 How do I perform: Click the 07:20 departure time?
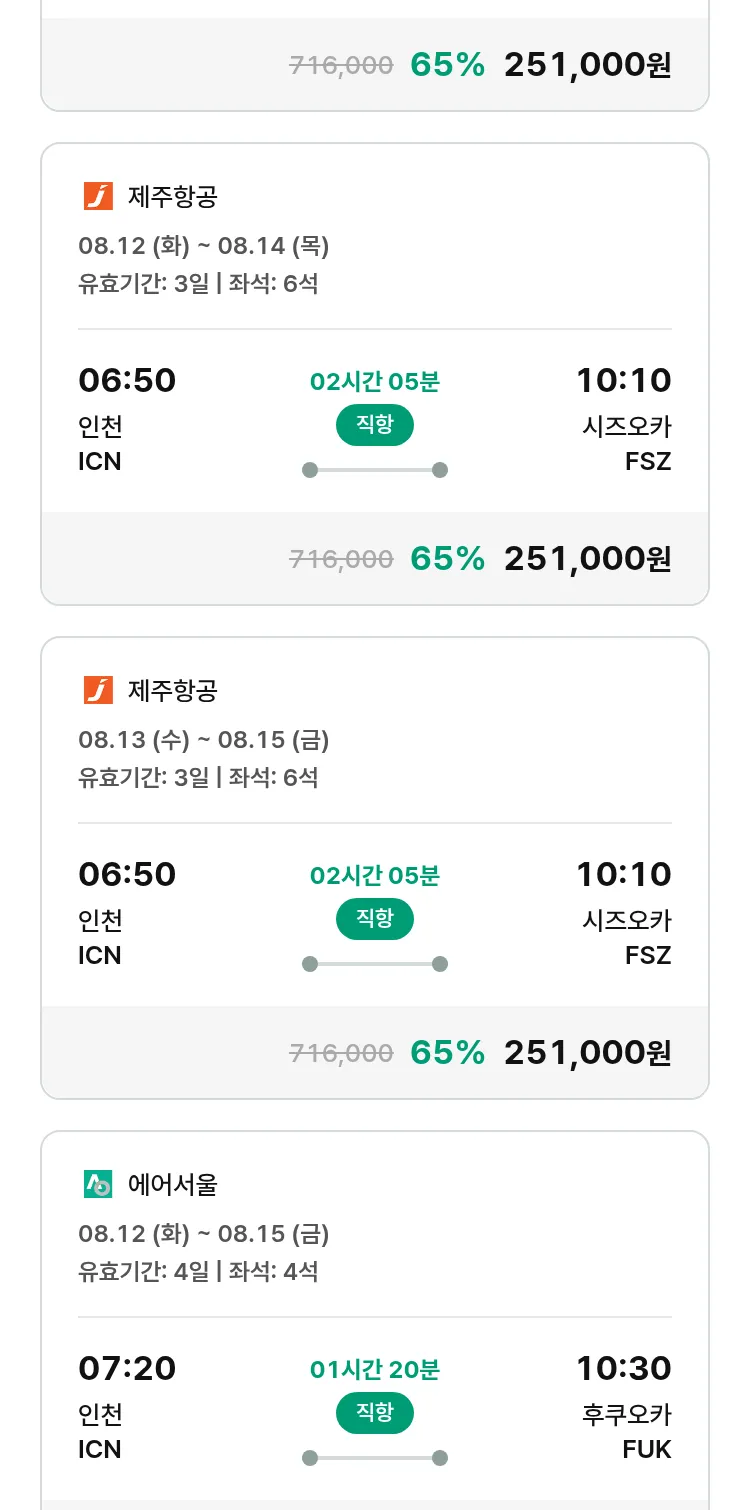coord(127,1368)
